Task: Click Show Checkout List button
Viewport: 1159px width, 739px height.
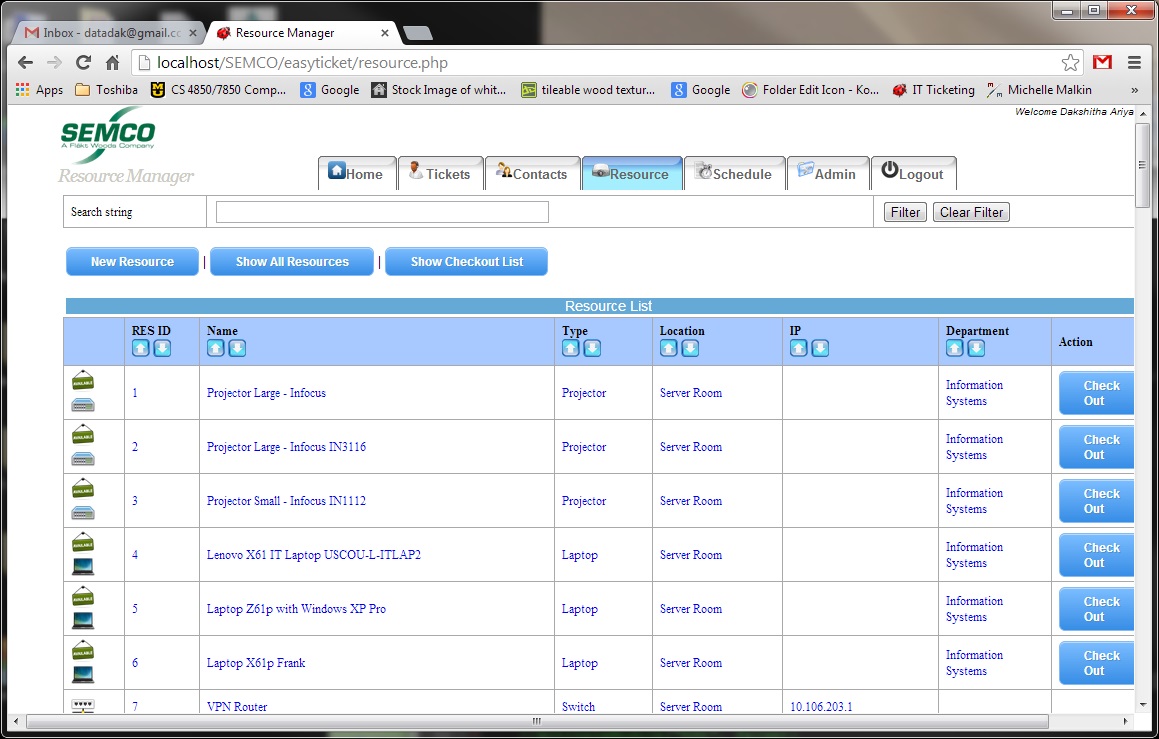Action: point(466,262)
